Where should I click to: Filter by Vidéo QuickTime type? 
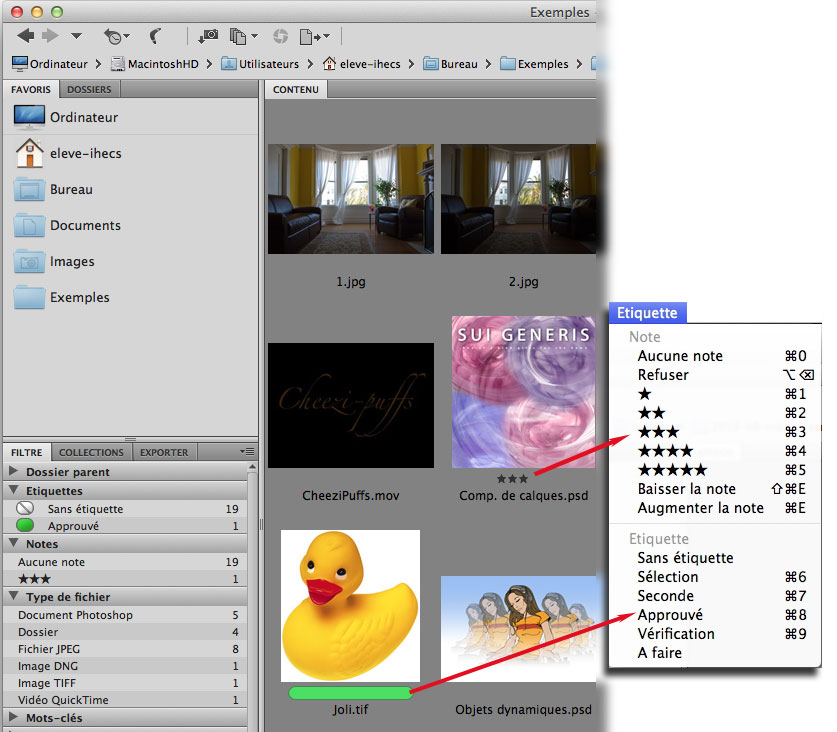pos(125,700)
